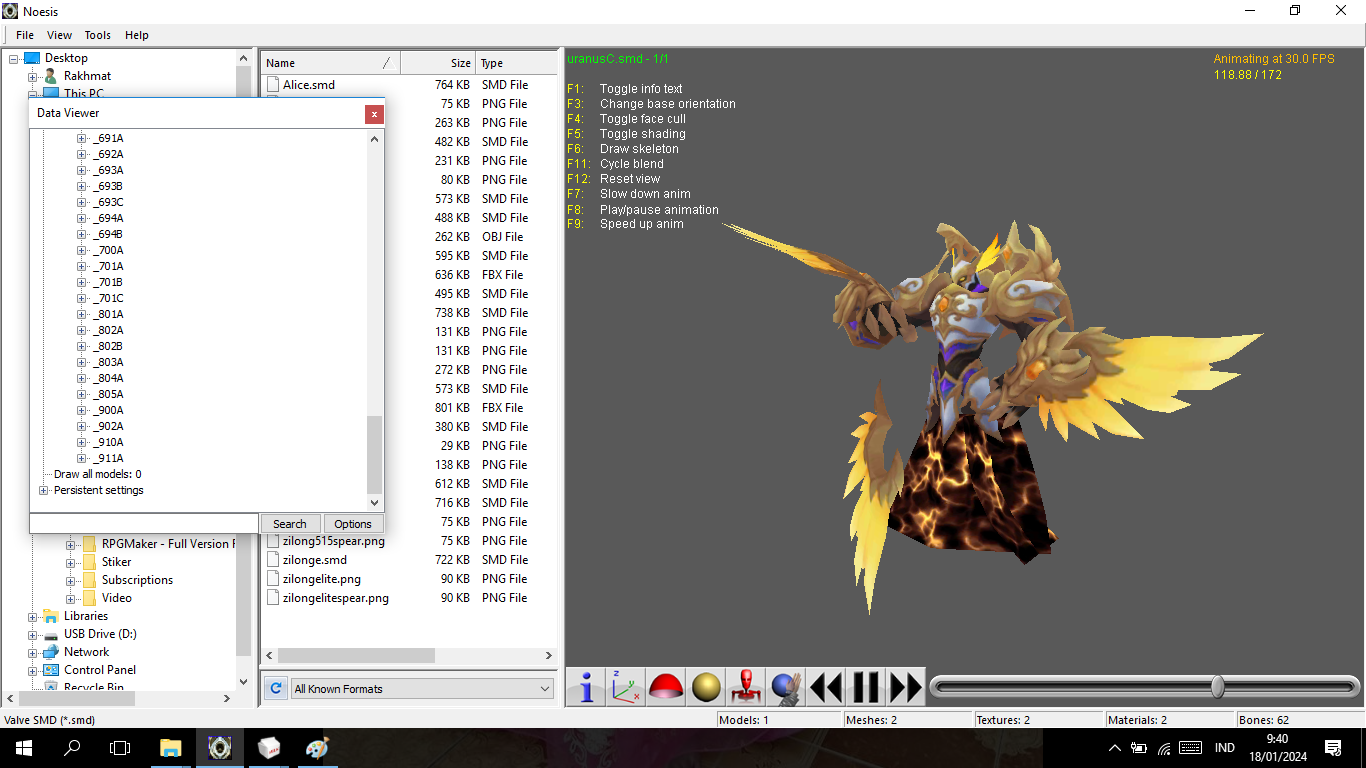Collapse the Desktop tree node
Screen dimensions: 1366x768
(x=15, y=58)
